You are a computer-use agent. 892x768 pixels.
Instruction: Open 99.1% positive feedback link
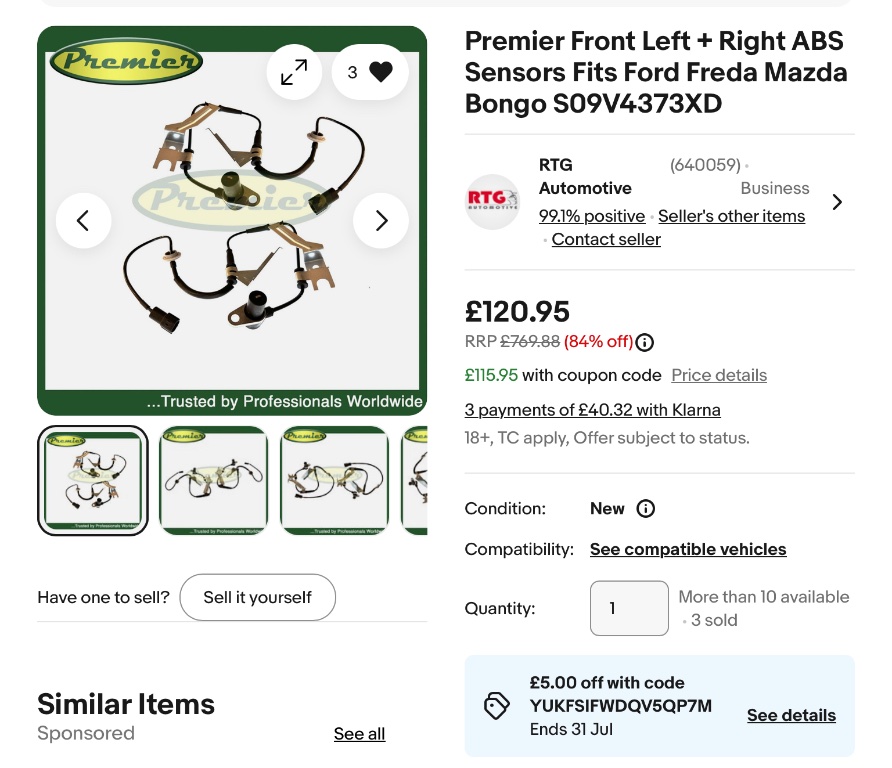[x=592, y=216]
